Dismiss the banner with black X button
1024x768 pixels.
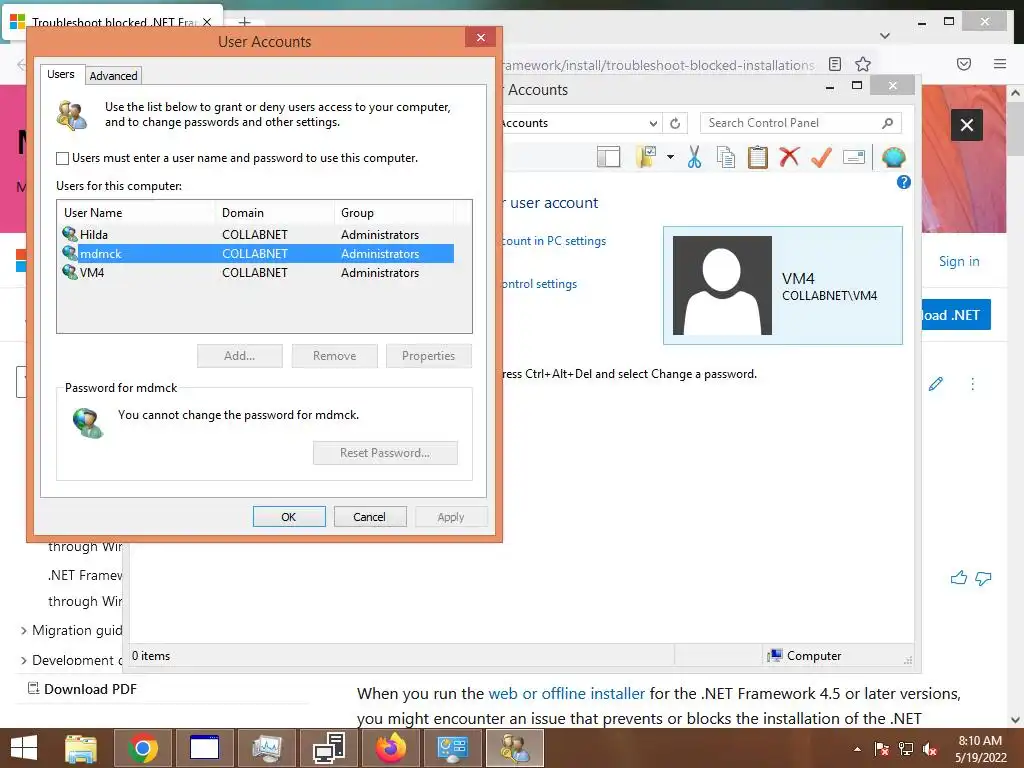click(967, 125)
